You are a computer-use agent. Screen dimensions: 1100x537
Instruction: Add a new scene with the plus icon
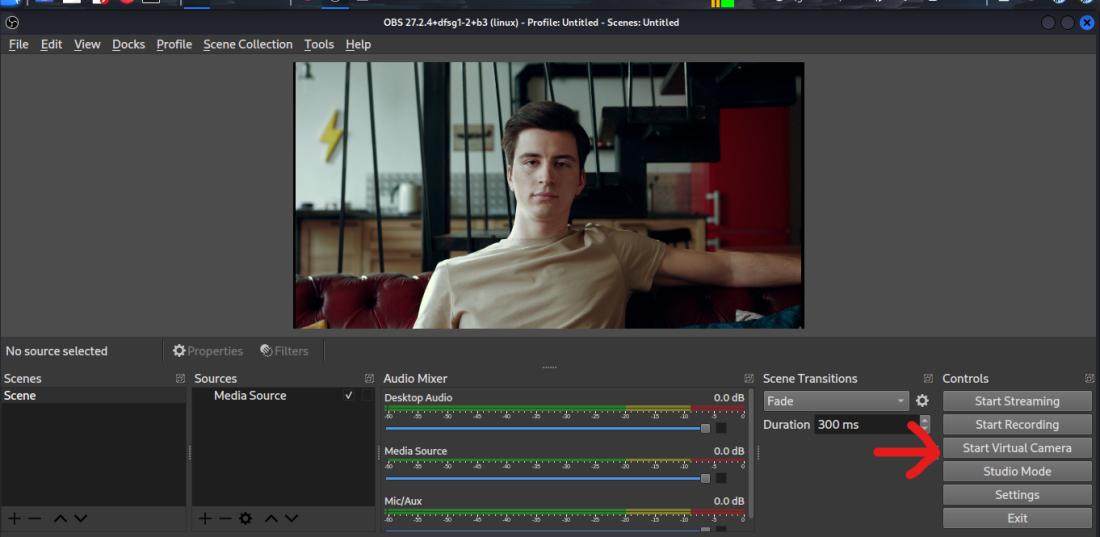14,518
